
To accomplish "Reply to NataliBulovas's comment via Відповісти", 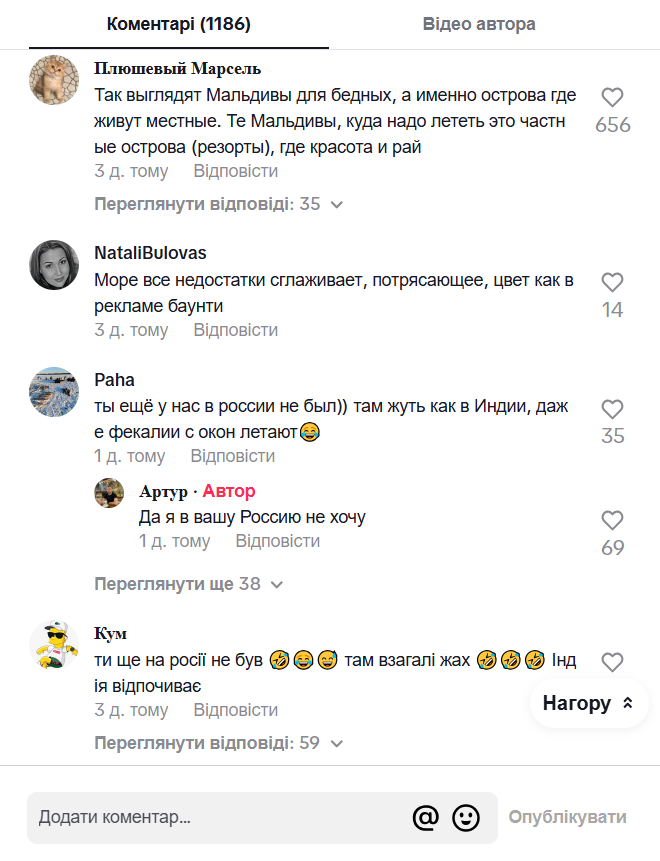I will [236, 330].
